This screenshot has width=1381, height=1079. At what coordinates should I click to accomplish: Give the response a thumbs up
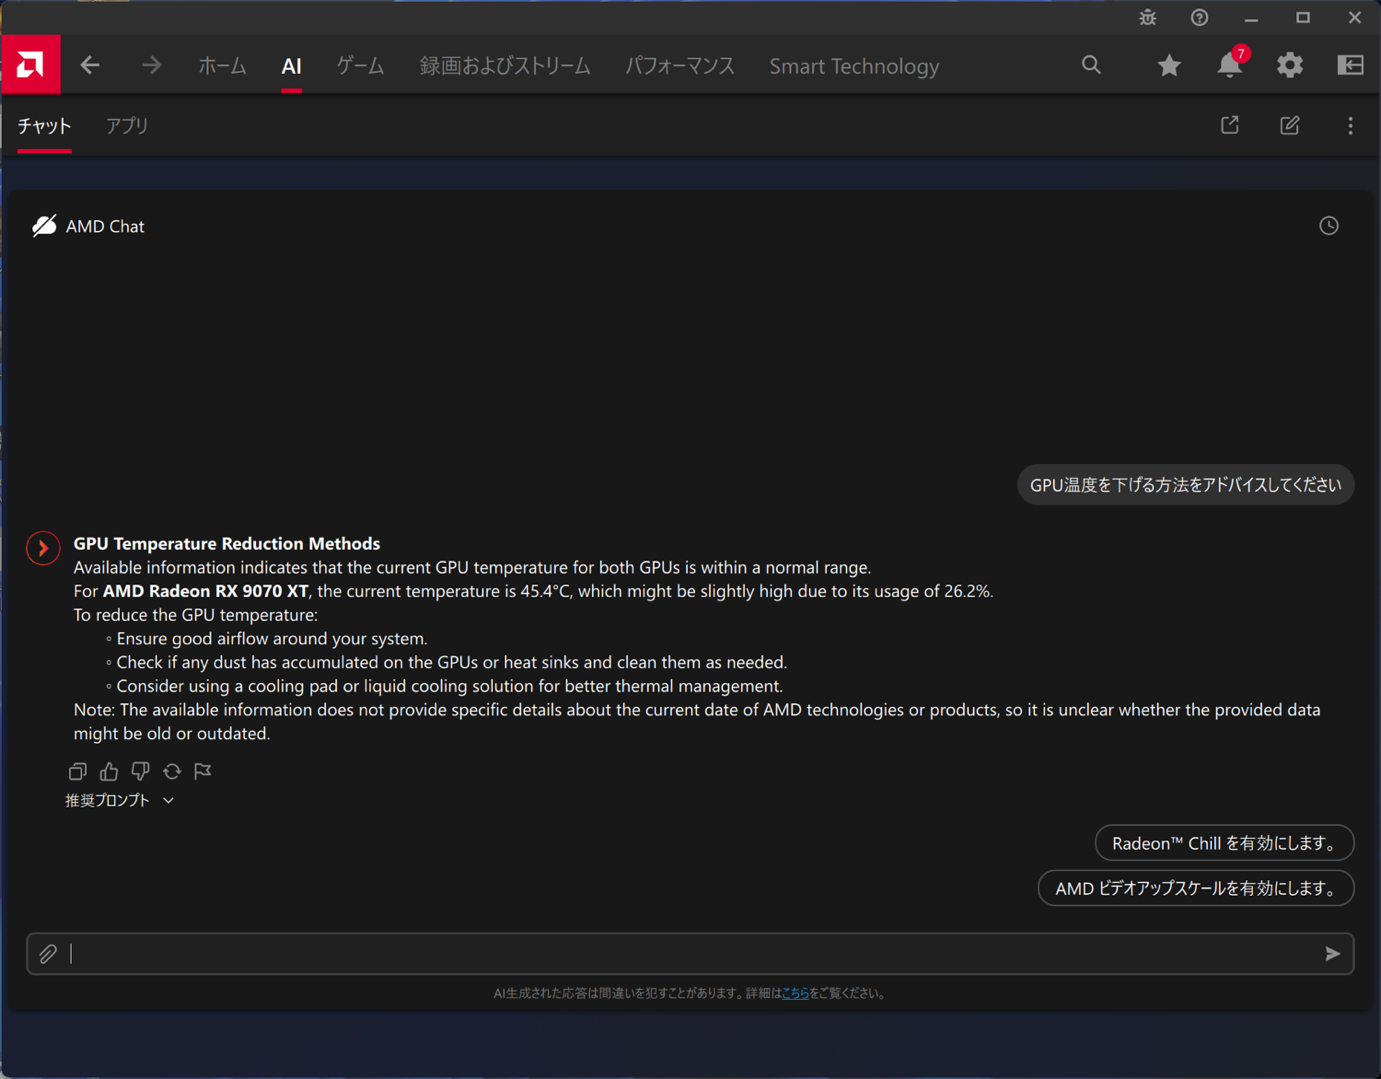pos(109,771)
